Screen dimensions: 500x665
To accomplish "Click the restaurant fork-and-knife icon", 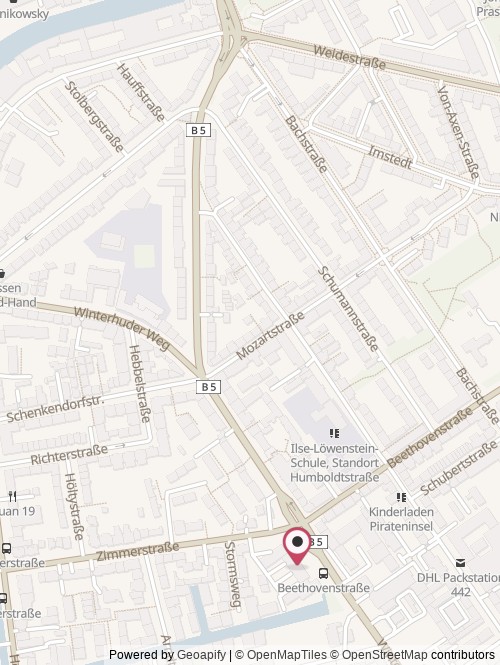I will [13, 496].
